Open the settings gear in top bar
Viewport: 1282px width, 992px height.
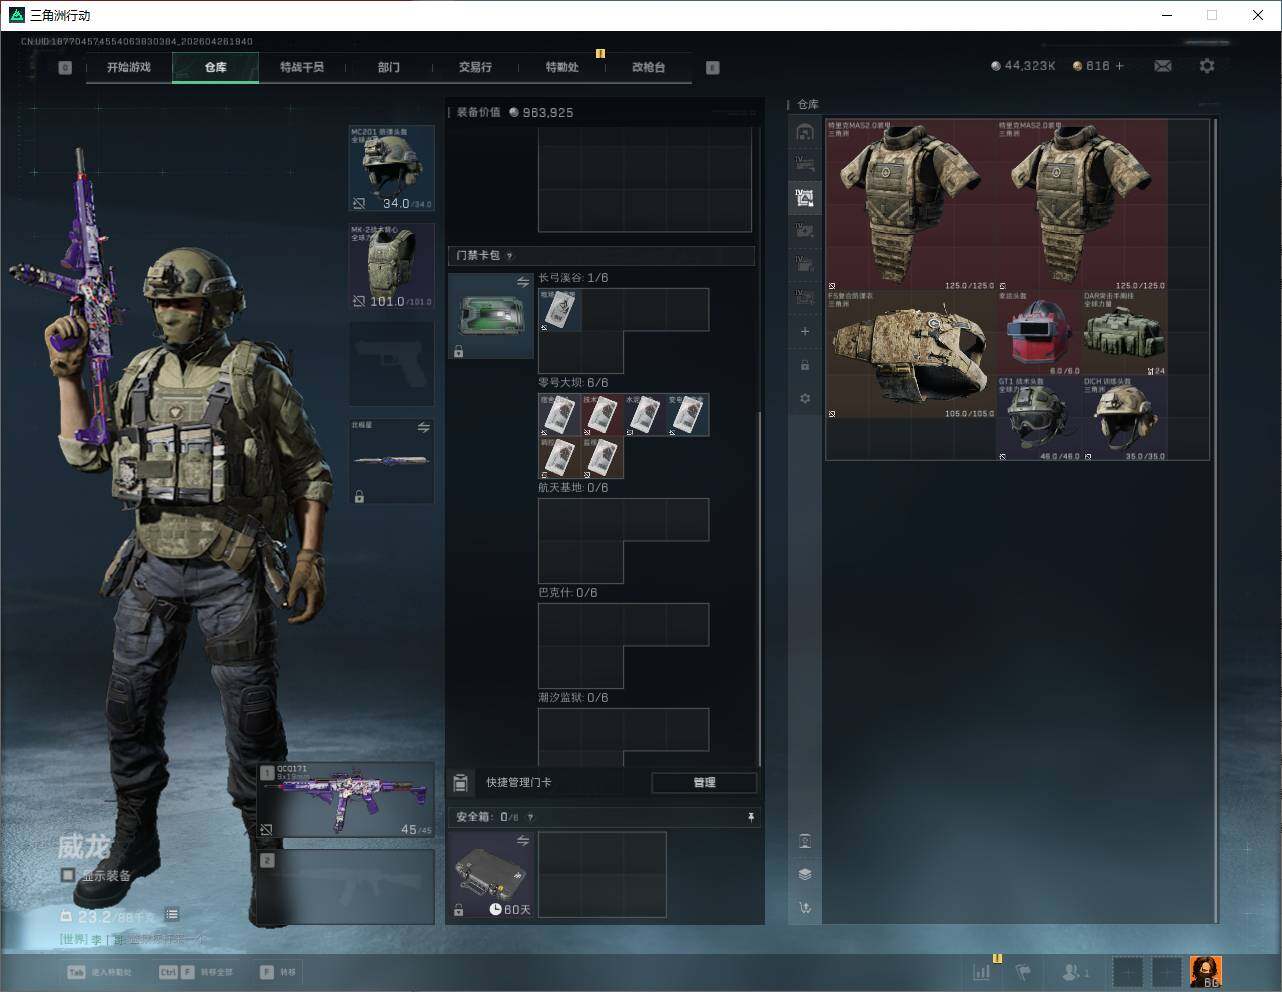pyautogui.click(x=1207, y=66)
